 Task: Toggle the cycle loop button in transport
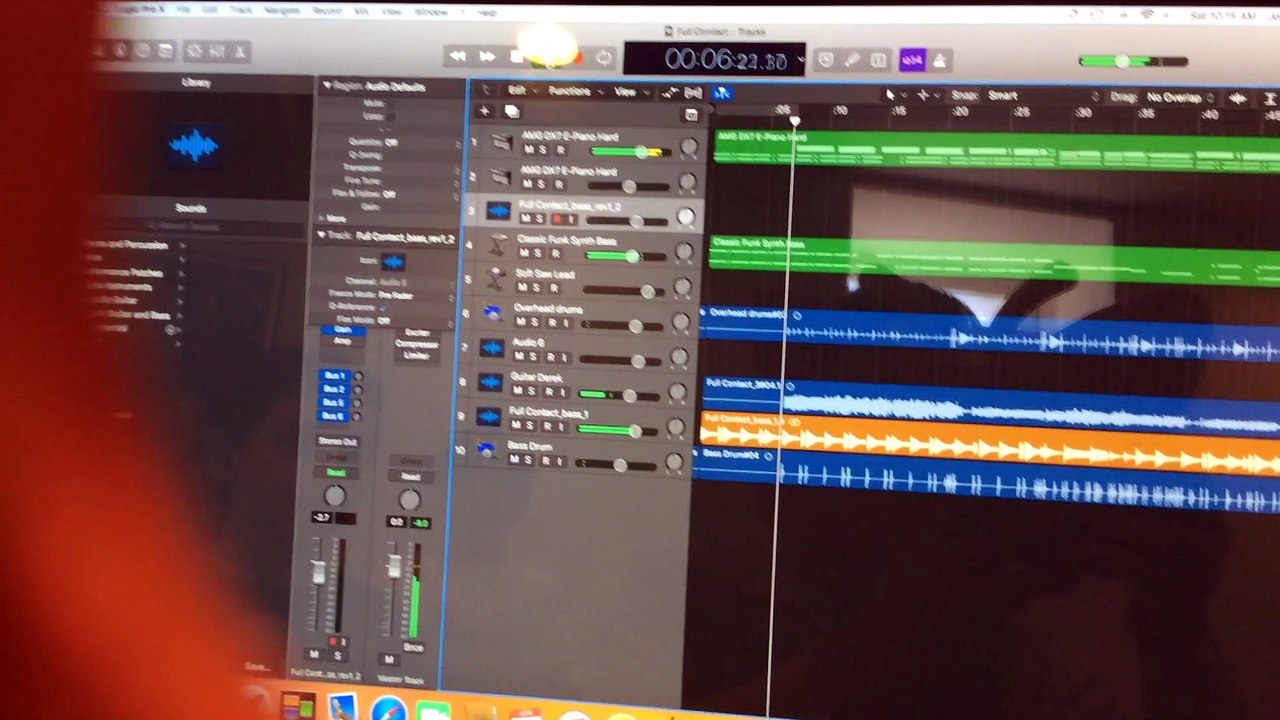pos(604,58)
